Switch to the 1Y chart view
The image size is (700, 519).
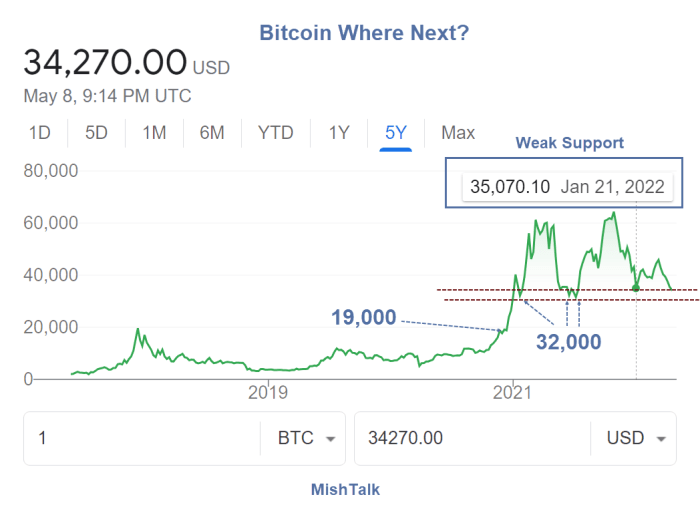pyautogui.click(x=339, y=133)
